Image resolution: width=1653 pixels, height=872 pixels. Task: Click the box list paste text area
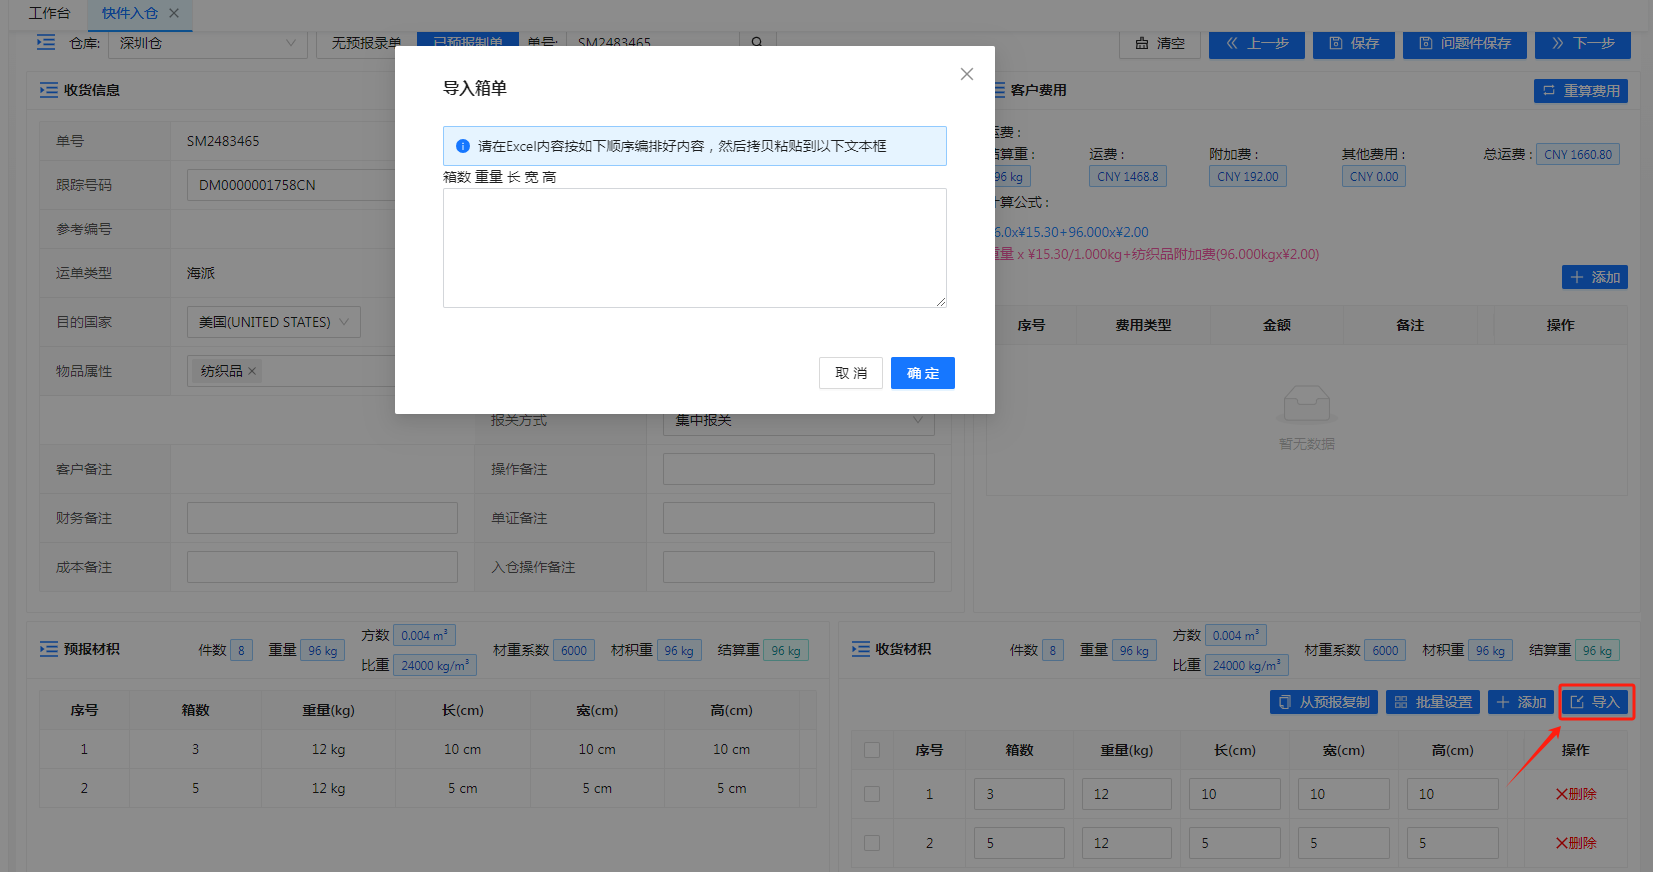click(x=694, y=248)
